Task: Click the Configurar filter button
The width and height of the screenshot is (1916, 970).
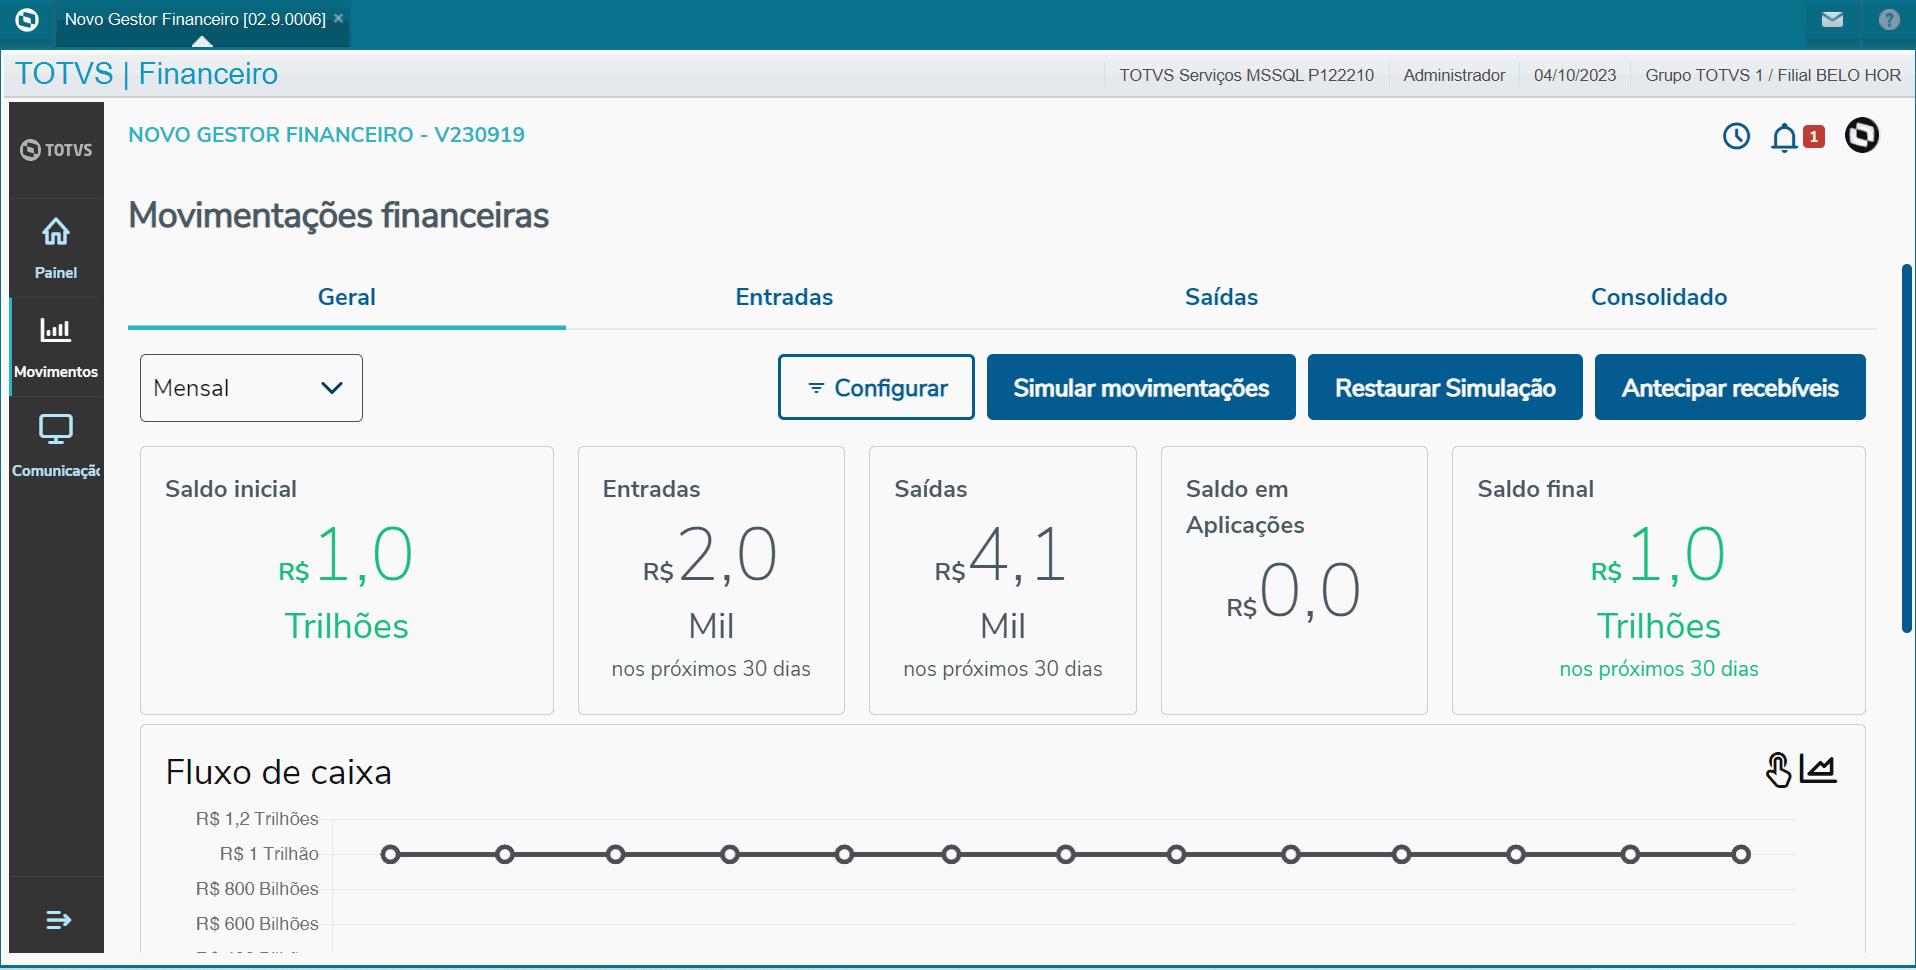Action: [x=876, y=387]
